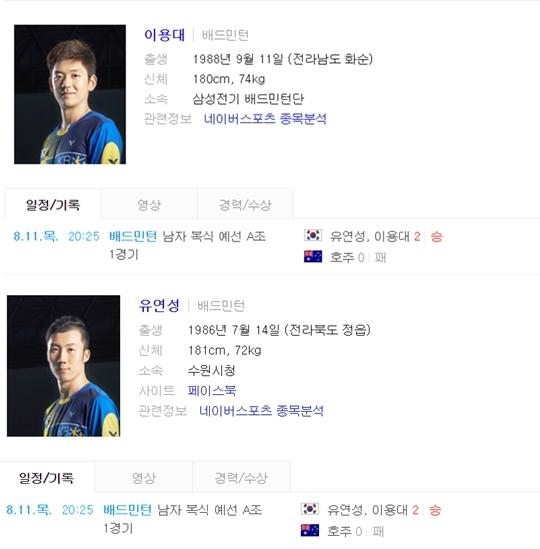Click the second 배드민턴 match link
This screenshot has height=549, width=540.
[127, 510]
